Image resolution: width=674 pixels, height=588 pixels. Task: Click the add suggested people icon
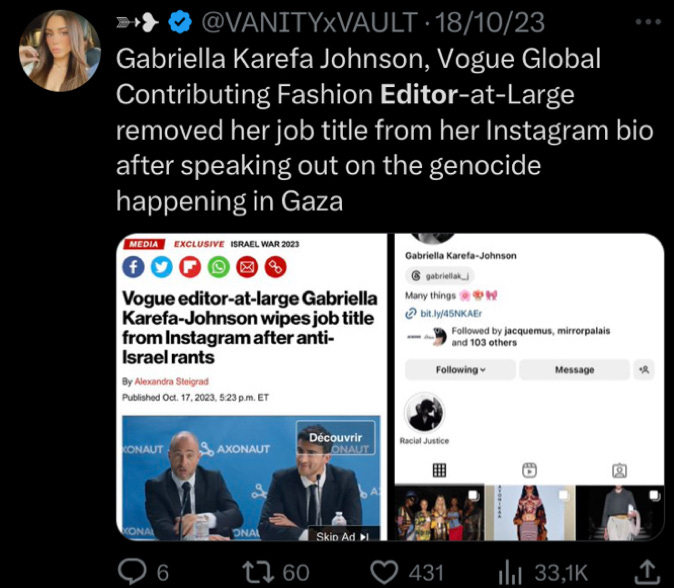[x=644, y=370]
